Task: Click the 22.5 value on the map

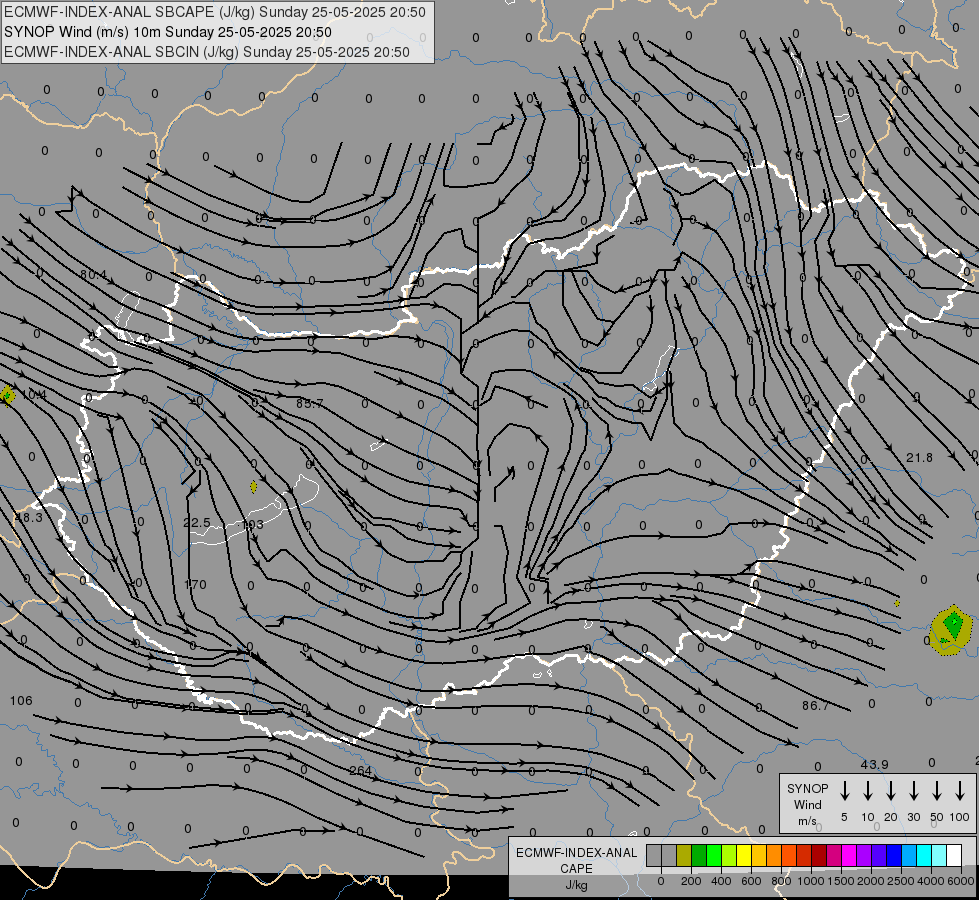Action: [x=197, y=522]
